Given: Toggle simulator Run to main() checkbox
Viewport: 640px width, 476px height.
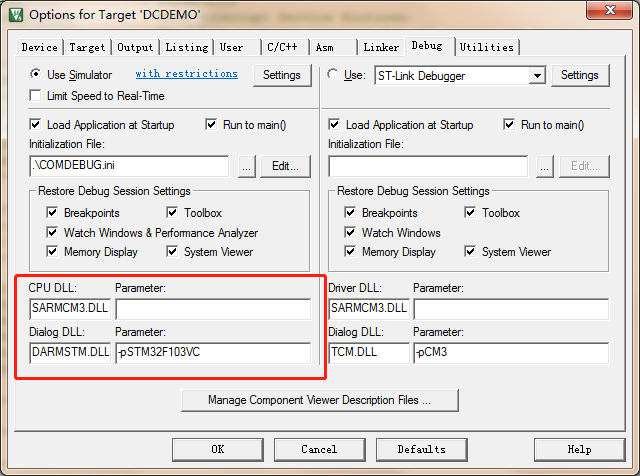Looking at the screenshot, I should 212,125.
